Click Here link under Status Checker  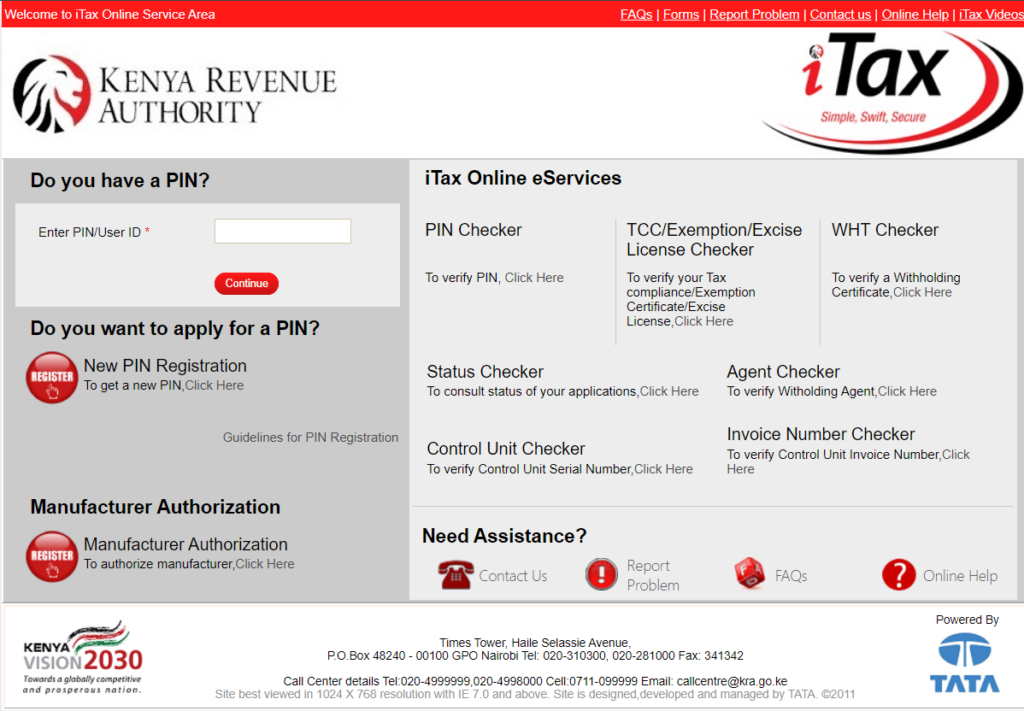click(669, 391)
